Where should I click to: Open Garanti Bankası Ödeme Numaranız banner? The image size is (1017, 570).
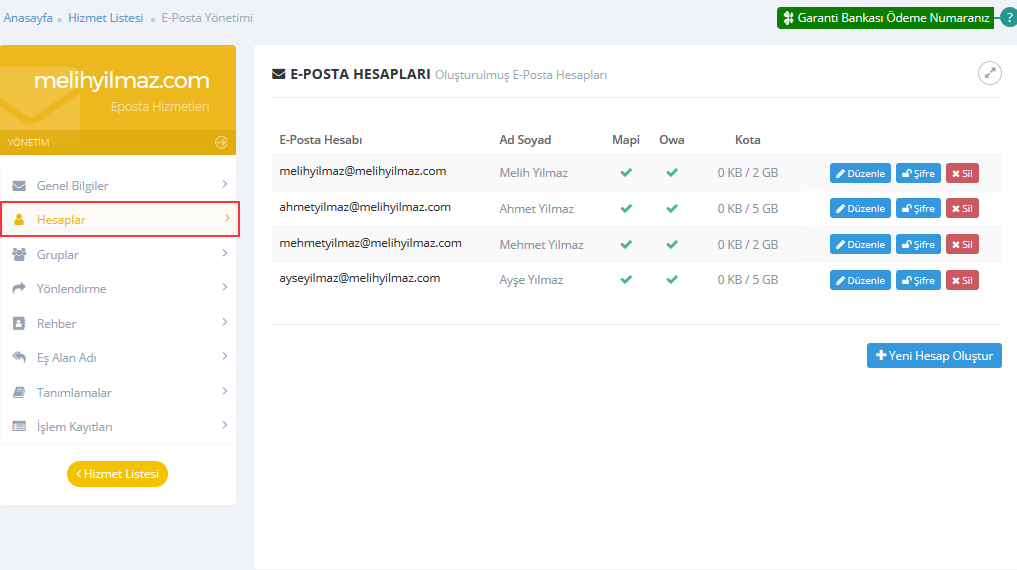pyautogui.click(x=885, y=18)
